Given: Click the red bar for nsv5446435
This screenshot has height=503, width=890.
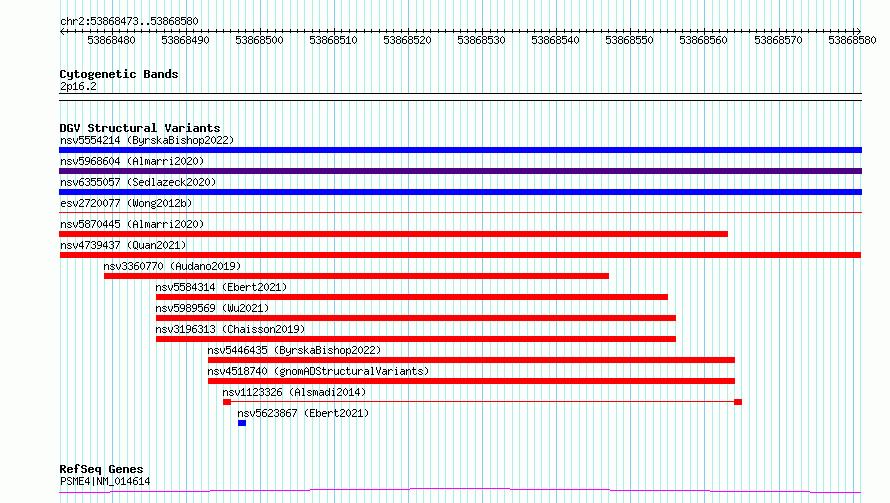Looking at the screenshot, I should click(x=471, y=360).
